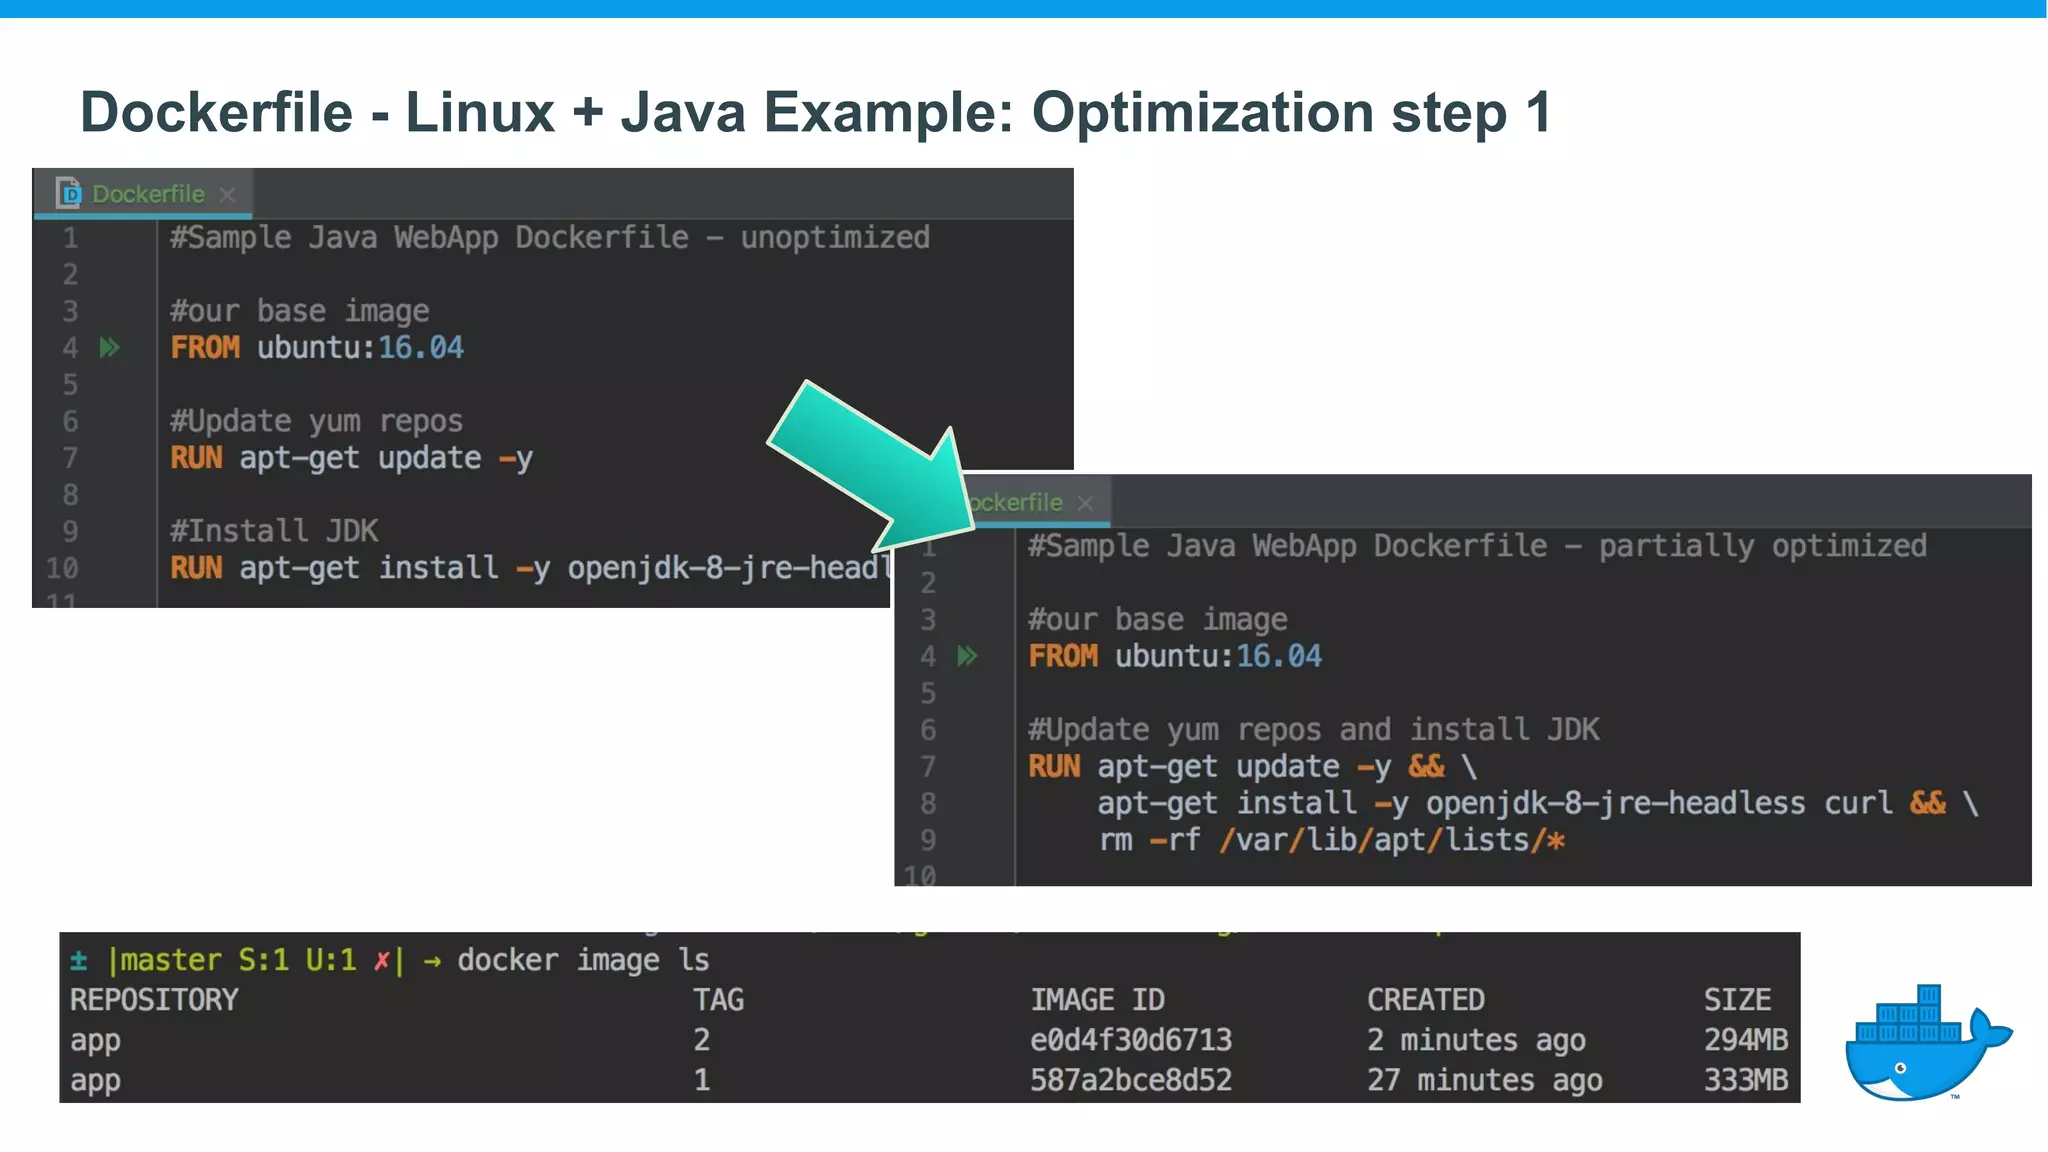The height and width of the screenshot is (1152, 2048).
Task: Click the Docker whale logo
Action: point(1927,1043)
